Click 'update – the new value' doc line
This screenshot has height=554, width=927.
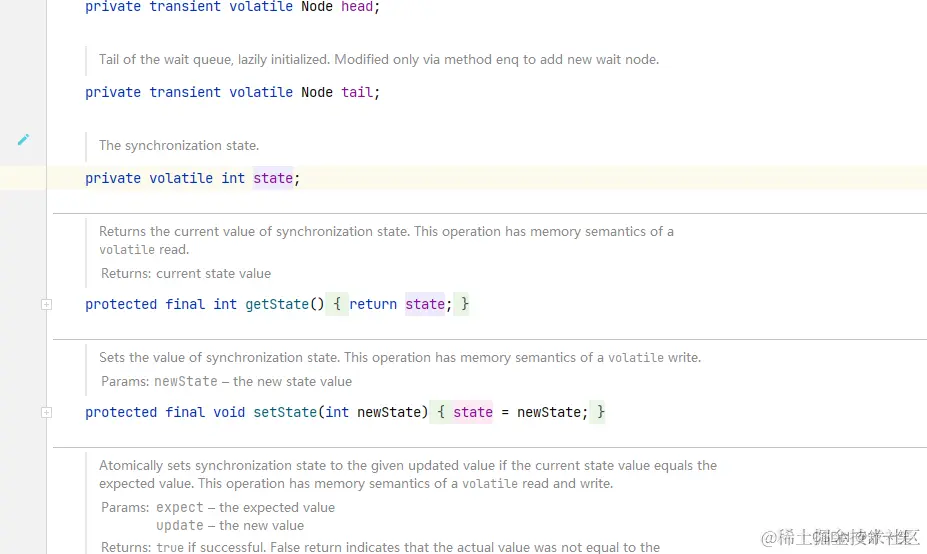pos(230,525)
